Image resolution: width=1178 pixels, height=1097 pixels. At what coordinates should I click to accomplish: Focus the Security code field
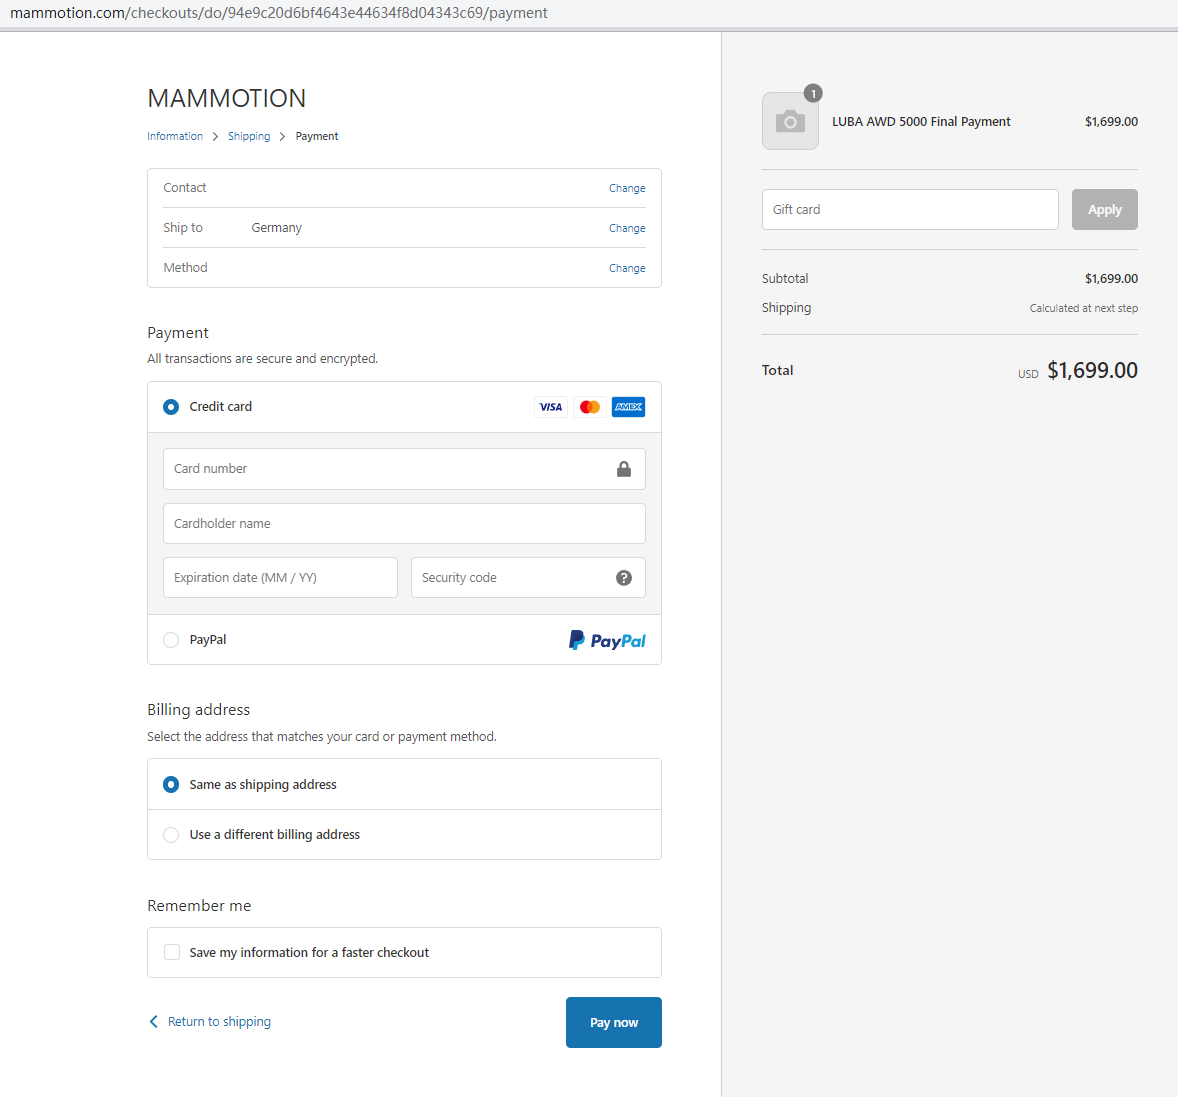(528, 578)
